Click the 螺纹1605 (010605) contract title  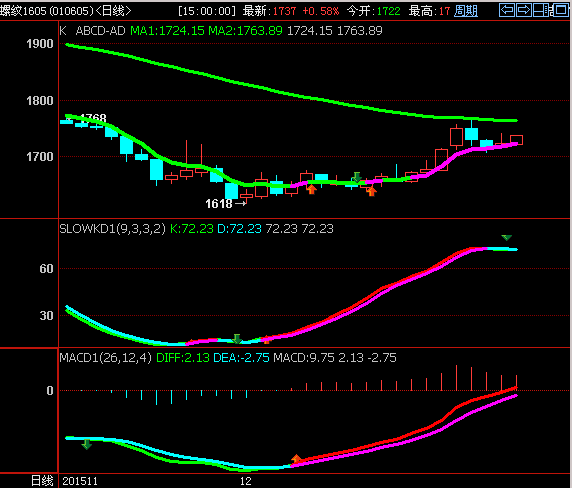pyautogui.click(x=47, y=11)
